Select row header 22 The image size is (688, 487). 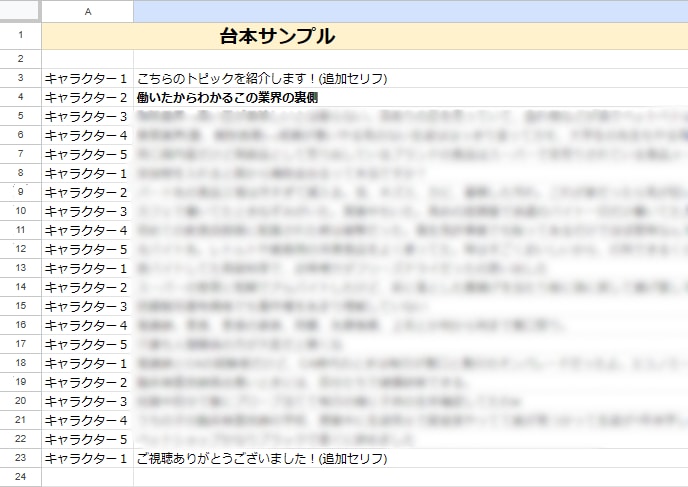click(21, 439)
